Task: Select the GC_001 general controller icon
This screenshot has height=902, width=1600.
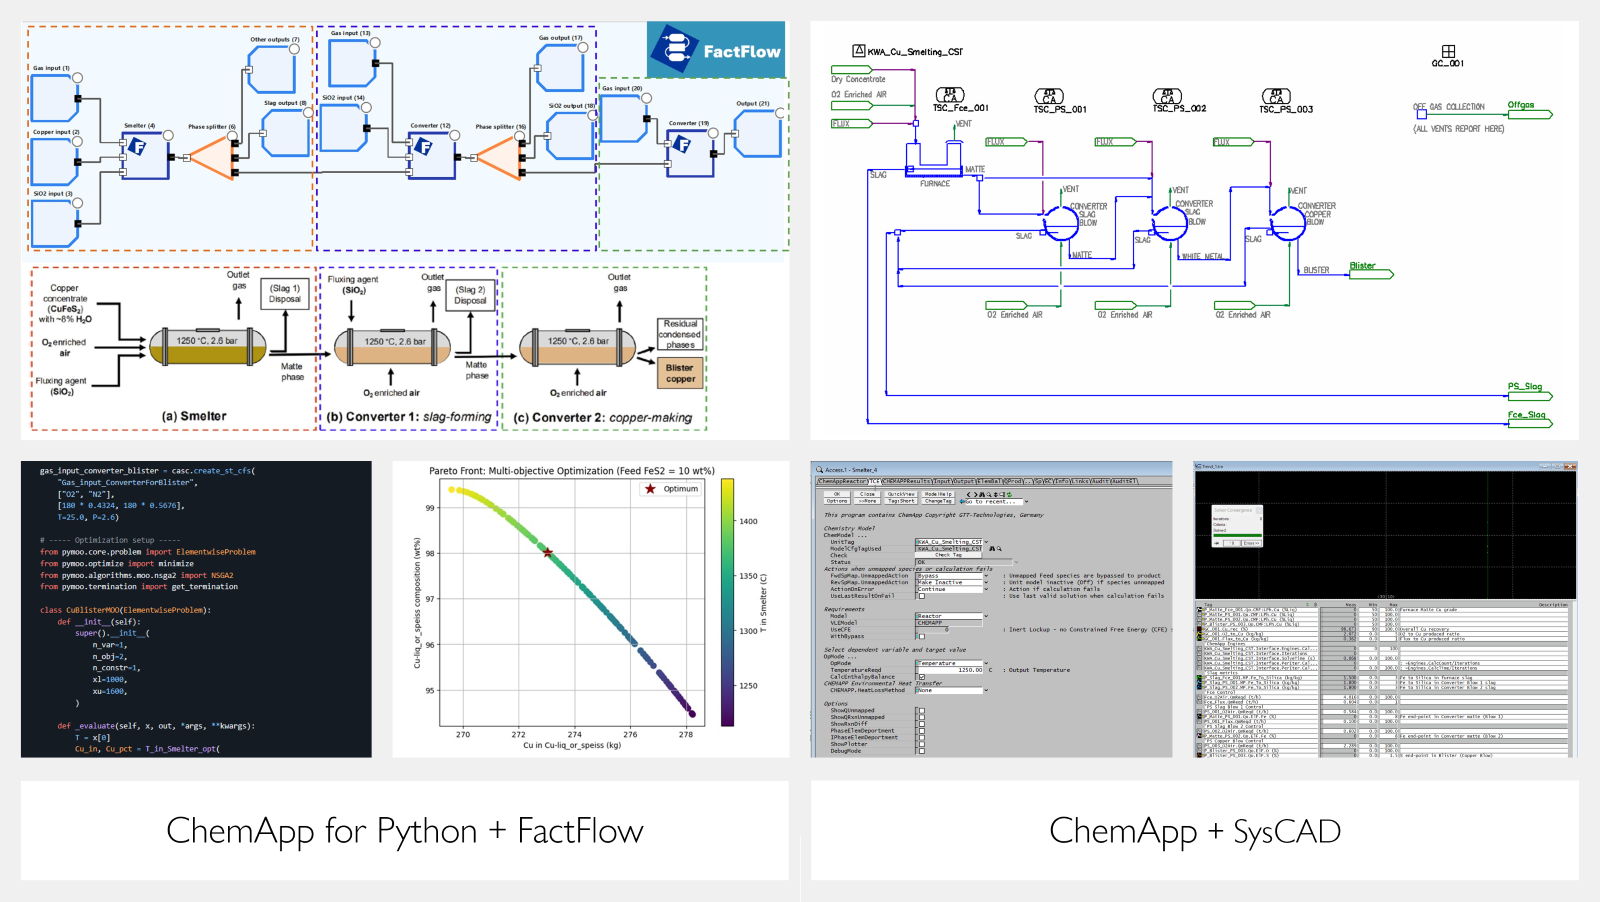Action: pyautogui.click(x=1448, y=51)
